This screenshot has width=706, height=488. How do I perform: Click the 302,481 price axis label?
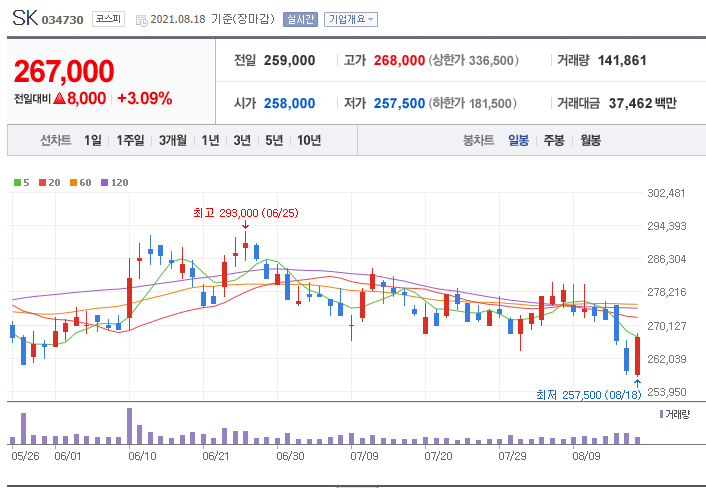pos(666,193)
